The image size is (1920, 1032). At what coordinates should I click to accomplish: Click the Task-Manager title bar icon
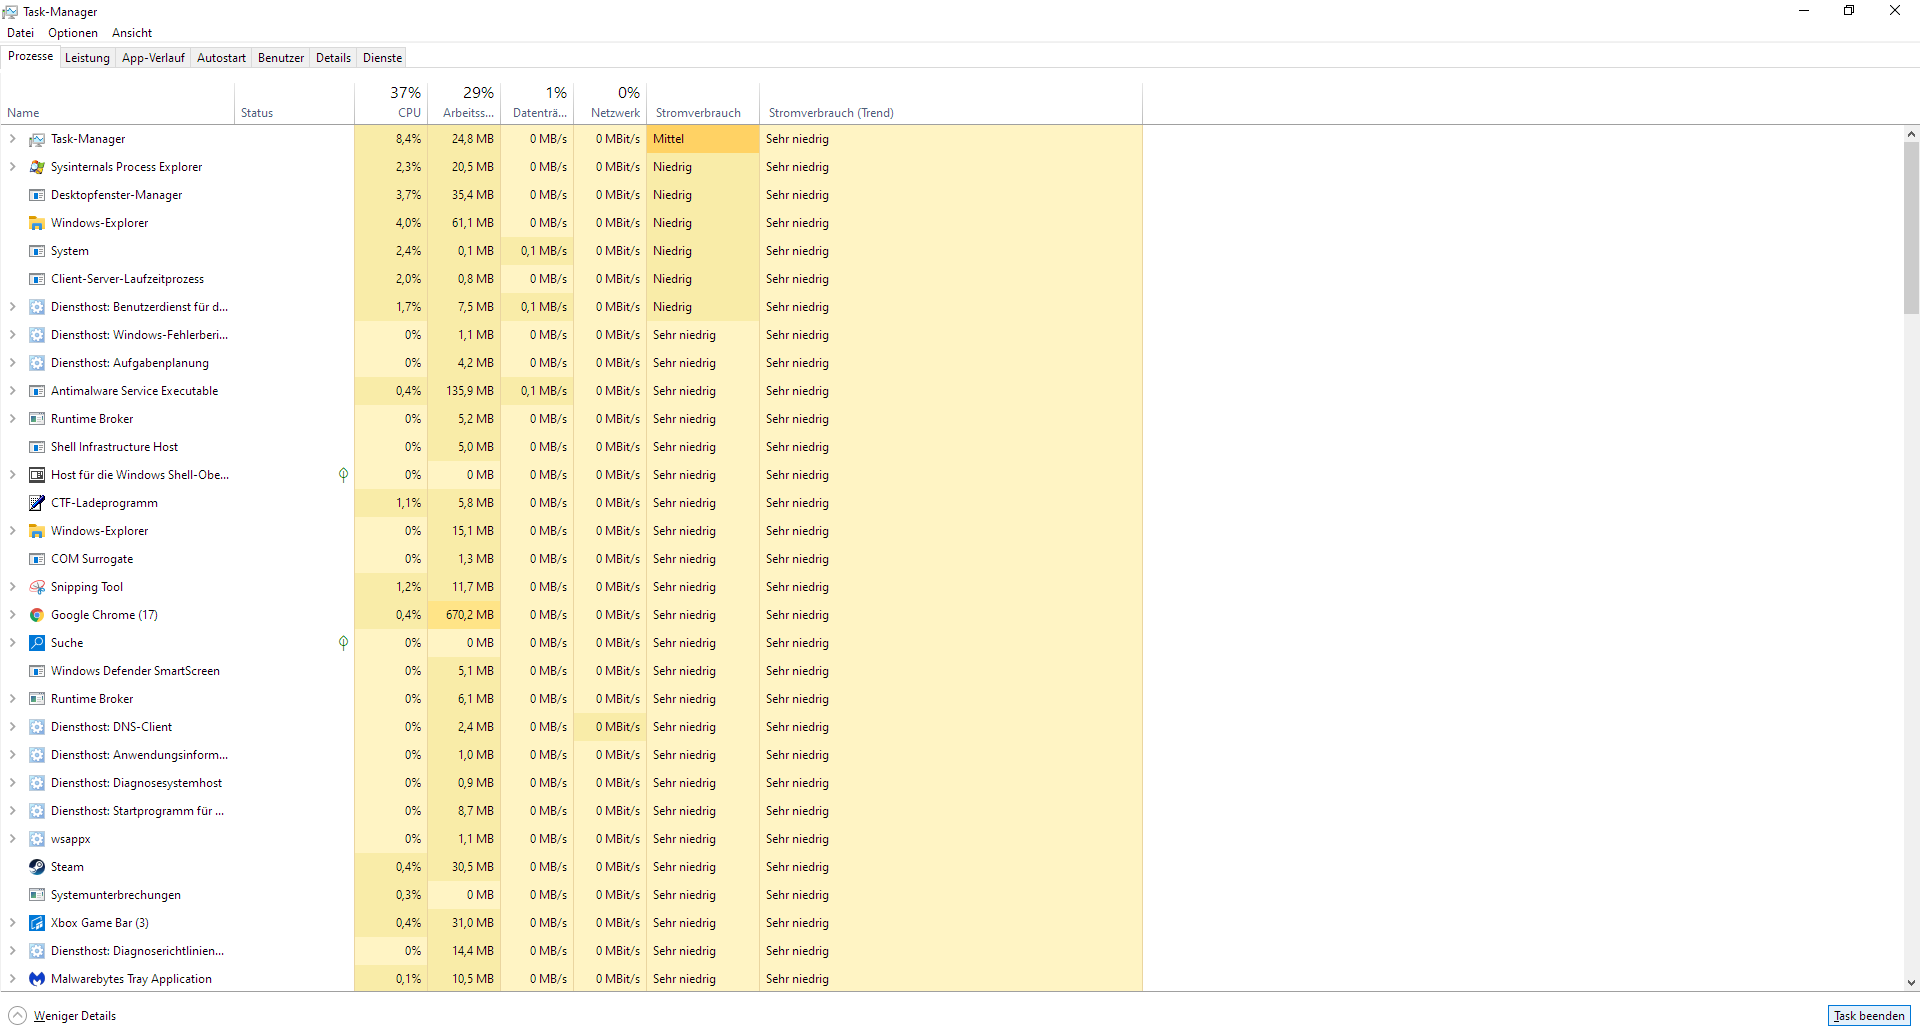10,12
